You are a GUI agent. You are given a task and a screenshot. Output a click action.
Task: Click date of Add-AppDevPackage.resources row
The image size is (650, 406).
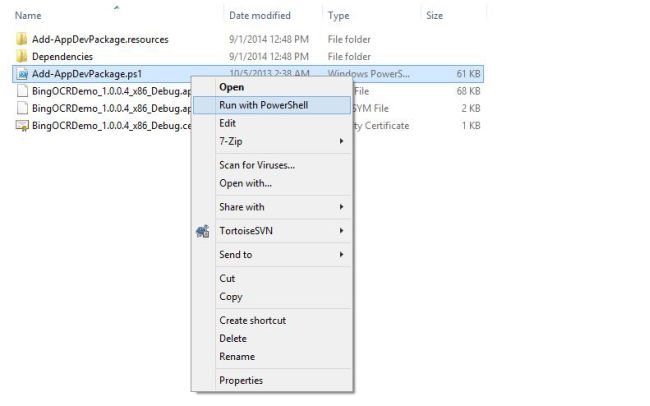[269, 39]
